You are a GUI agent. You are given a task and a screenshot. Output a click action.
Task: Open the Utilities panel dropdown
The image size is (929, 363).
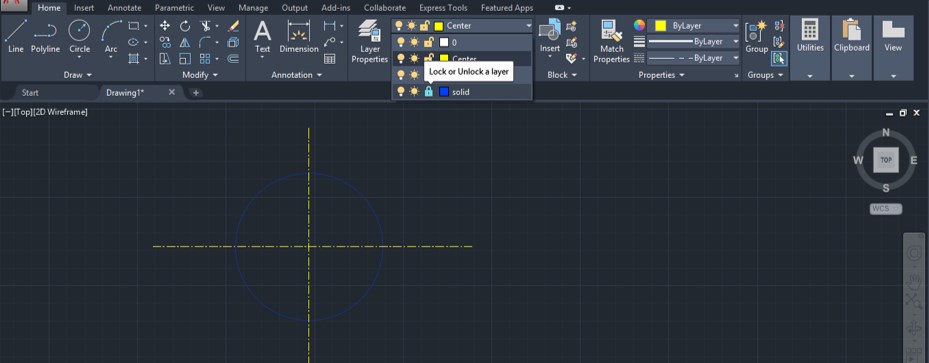point(810,76)
